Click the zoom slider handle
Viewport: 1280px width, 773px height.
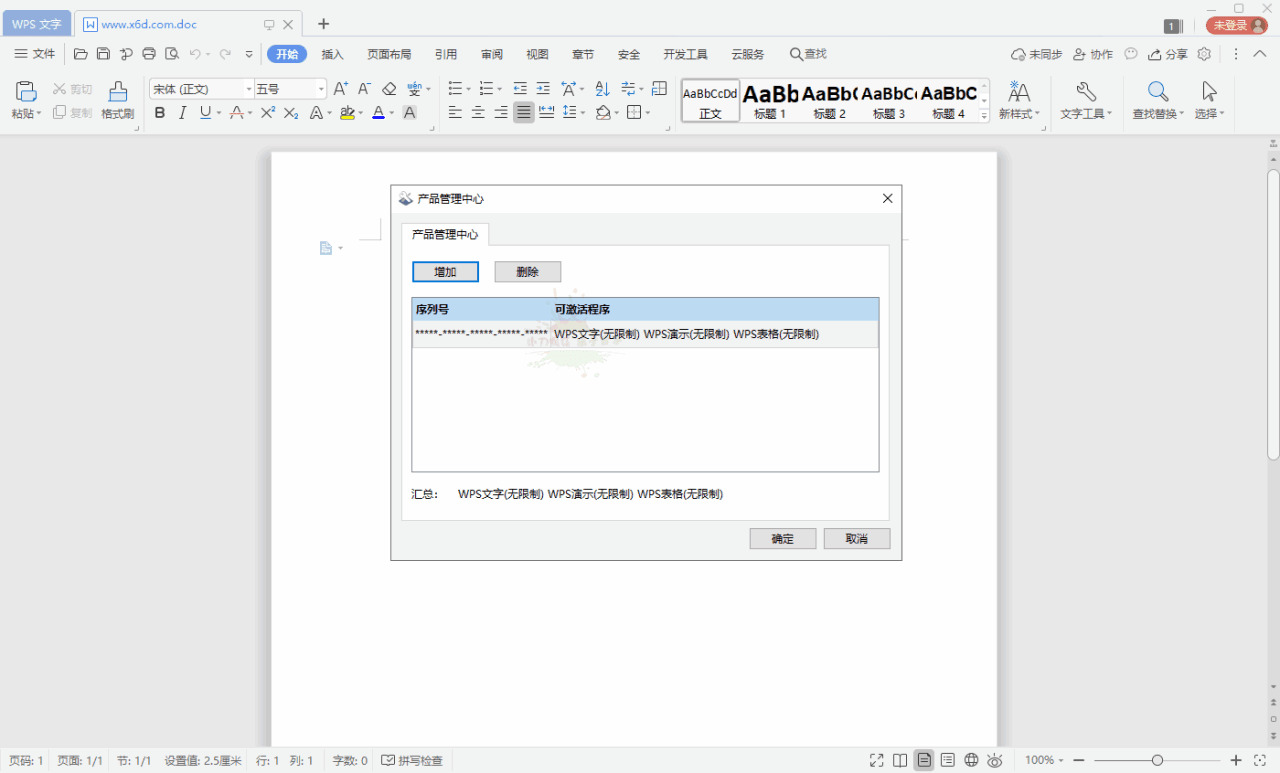[1157, 760]
